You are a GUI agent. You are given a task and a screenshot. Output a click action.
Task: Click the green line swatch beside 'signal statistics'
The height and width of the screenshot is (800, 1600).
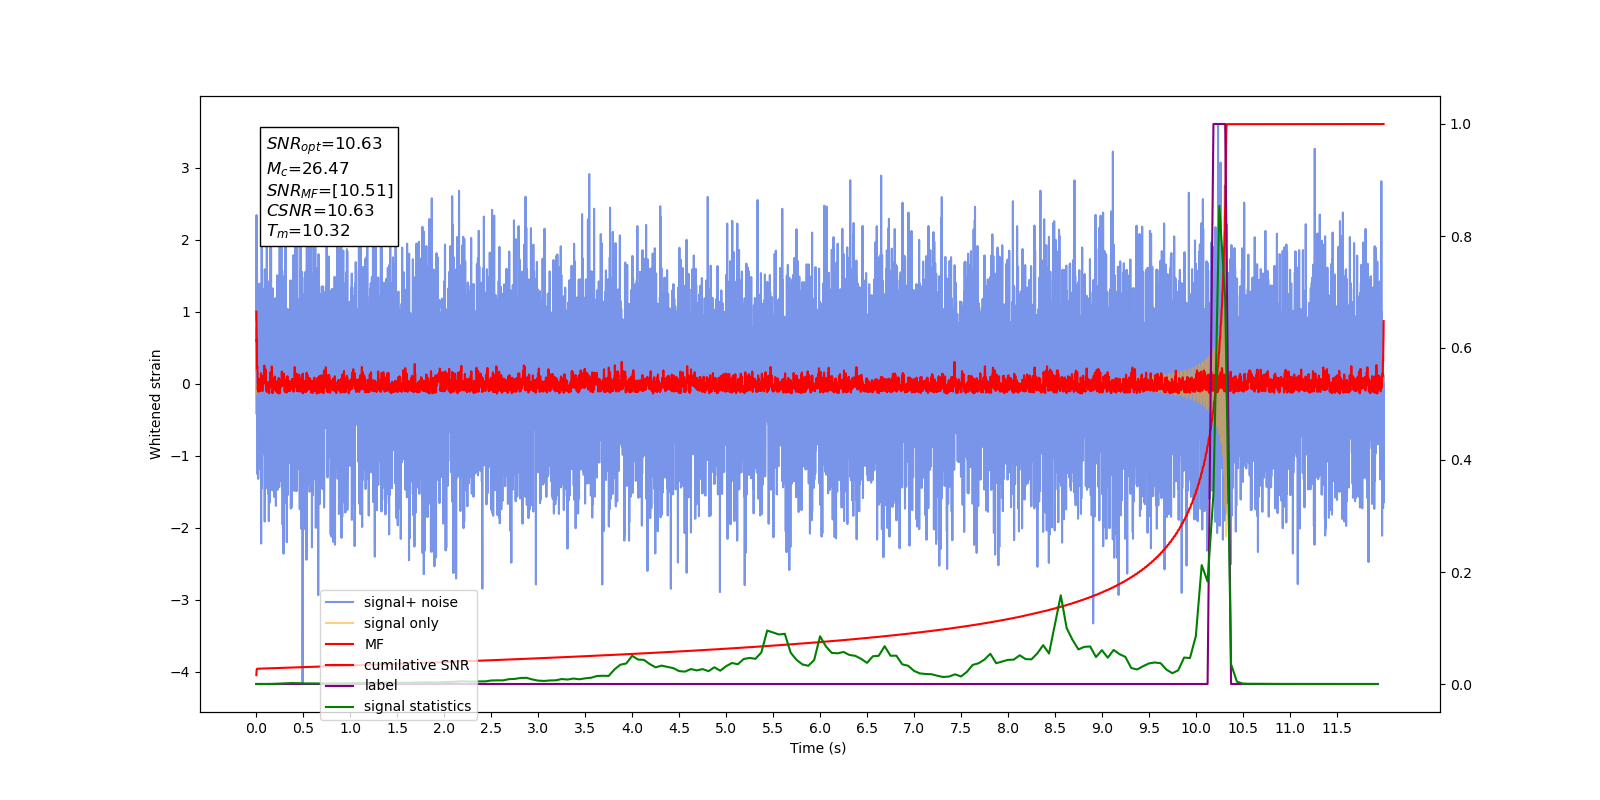point(340,706)
